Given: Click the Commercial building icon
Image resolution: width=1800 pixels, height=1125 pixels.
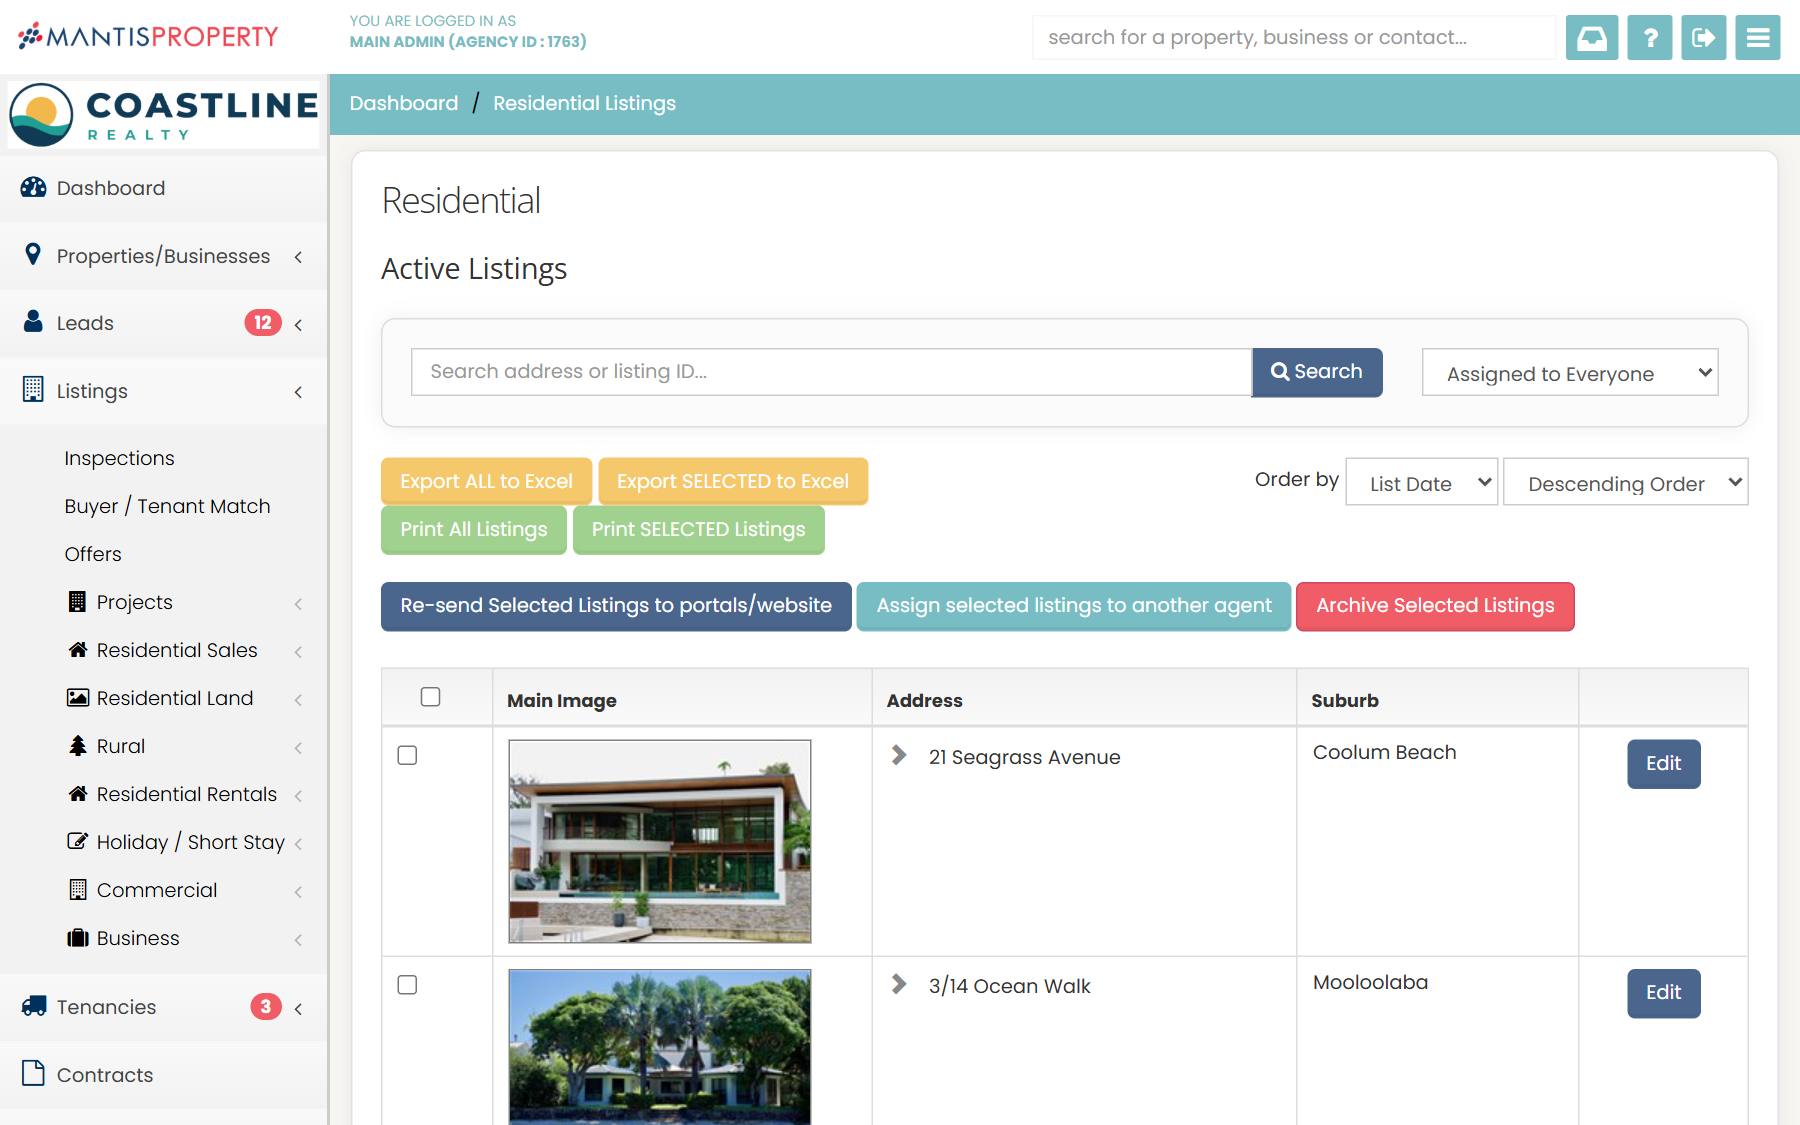Looking at the screenshot, I should click(78, 889).
